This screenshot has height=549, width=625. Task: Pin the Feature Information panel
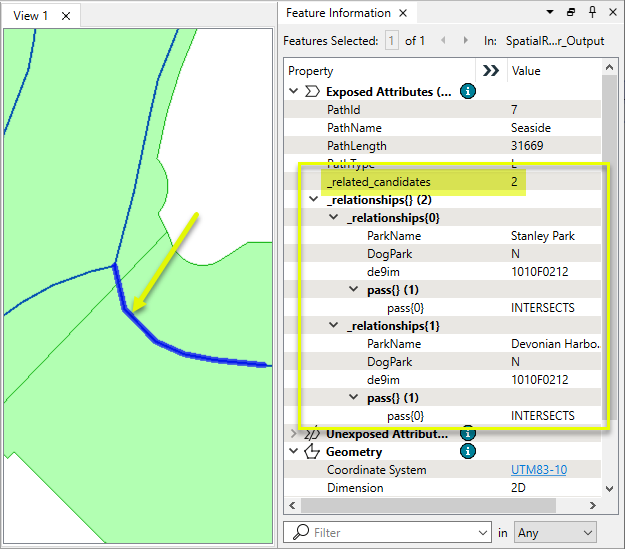[x=589, y=13]
